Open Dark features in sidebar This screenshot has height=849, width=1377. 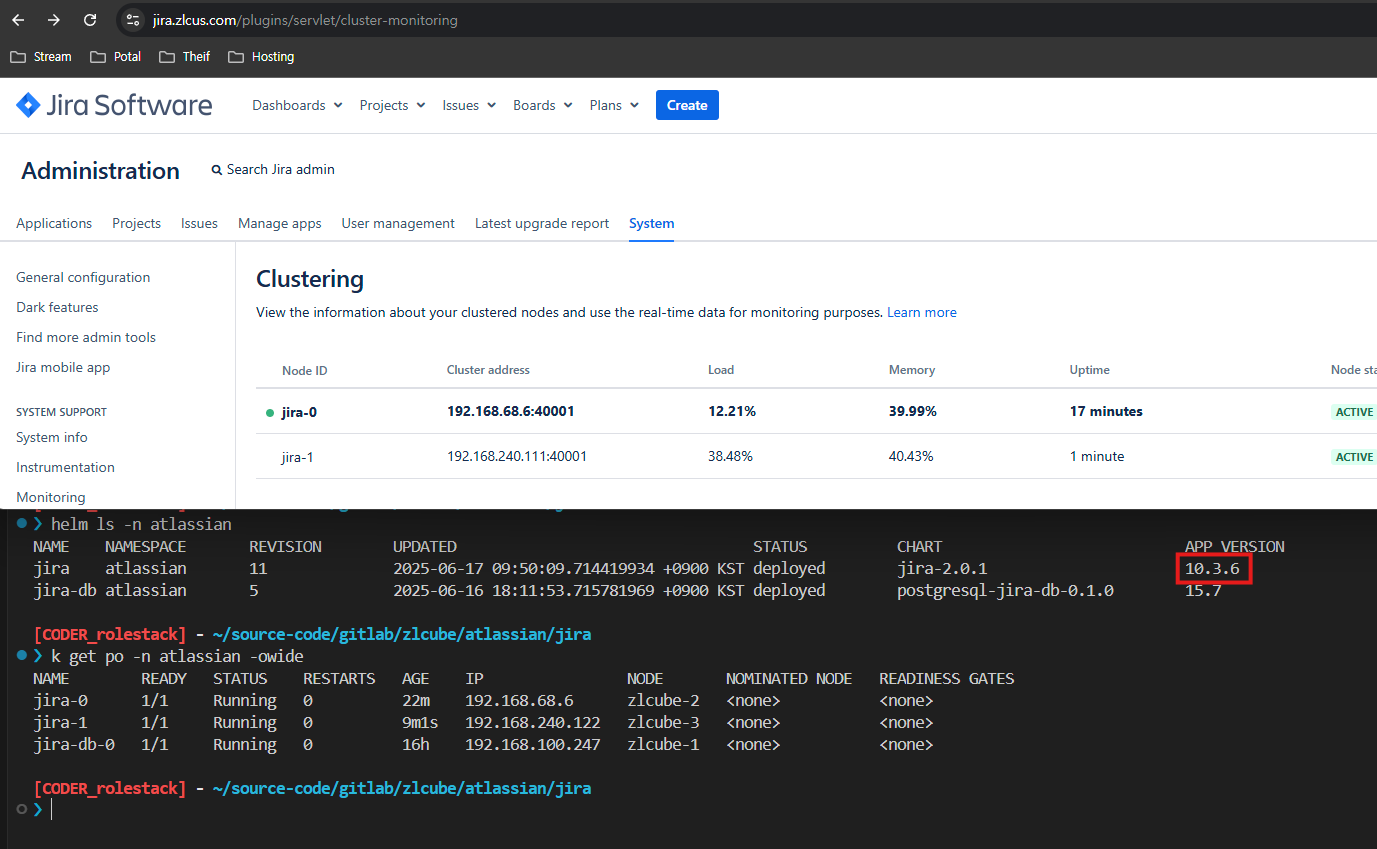point(57,308)
